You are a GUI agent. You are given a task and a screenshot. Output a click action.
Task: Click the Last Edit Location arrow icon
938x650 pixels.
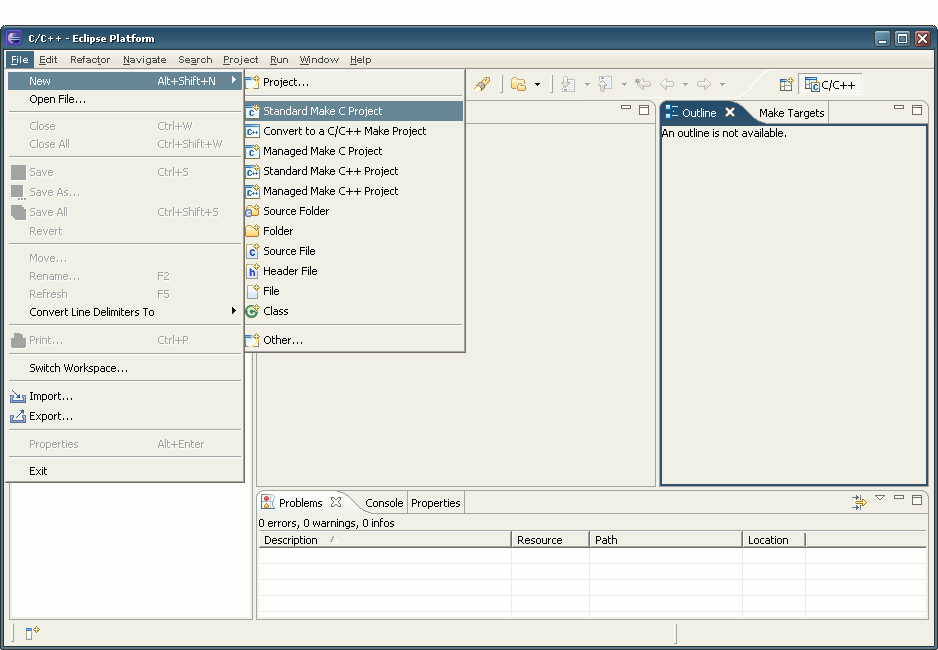pos(643,84)
